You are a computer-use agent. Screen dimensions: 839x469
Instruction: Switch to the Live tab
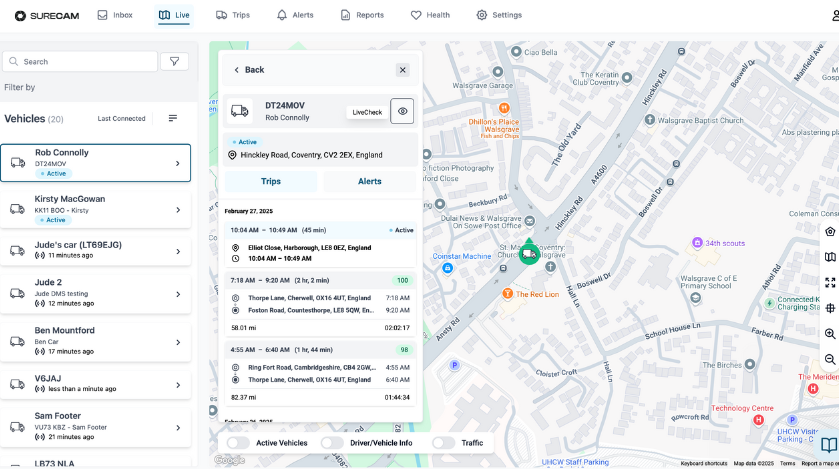pyautogui.click(x=174, y=15)
